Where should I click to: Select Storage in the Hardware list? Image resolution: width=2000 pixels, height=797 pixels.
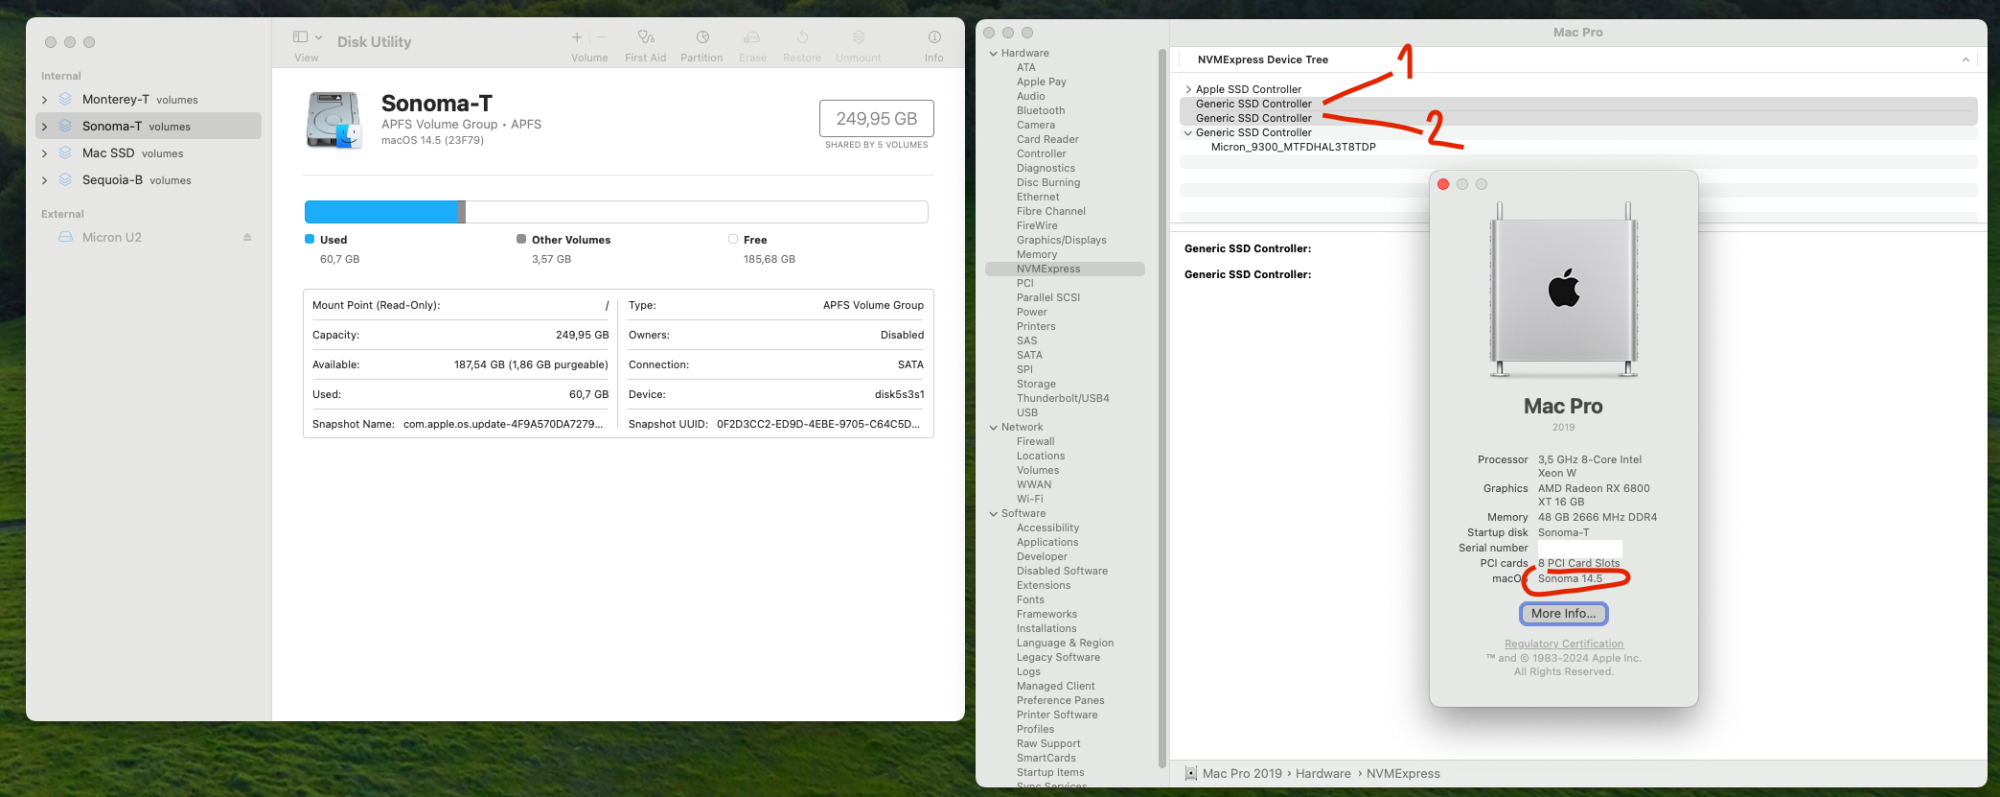click(1036, 384)
